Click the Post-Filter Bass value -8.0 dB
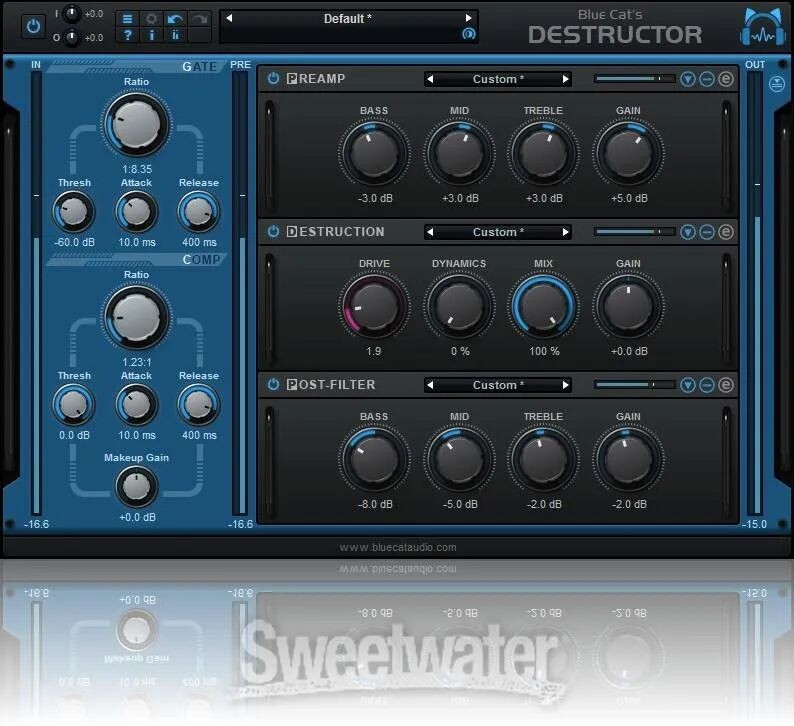The width and height of the screenshot is (794, 726). (x=375, y=504)
